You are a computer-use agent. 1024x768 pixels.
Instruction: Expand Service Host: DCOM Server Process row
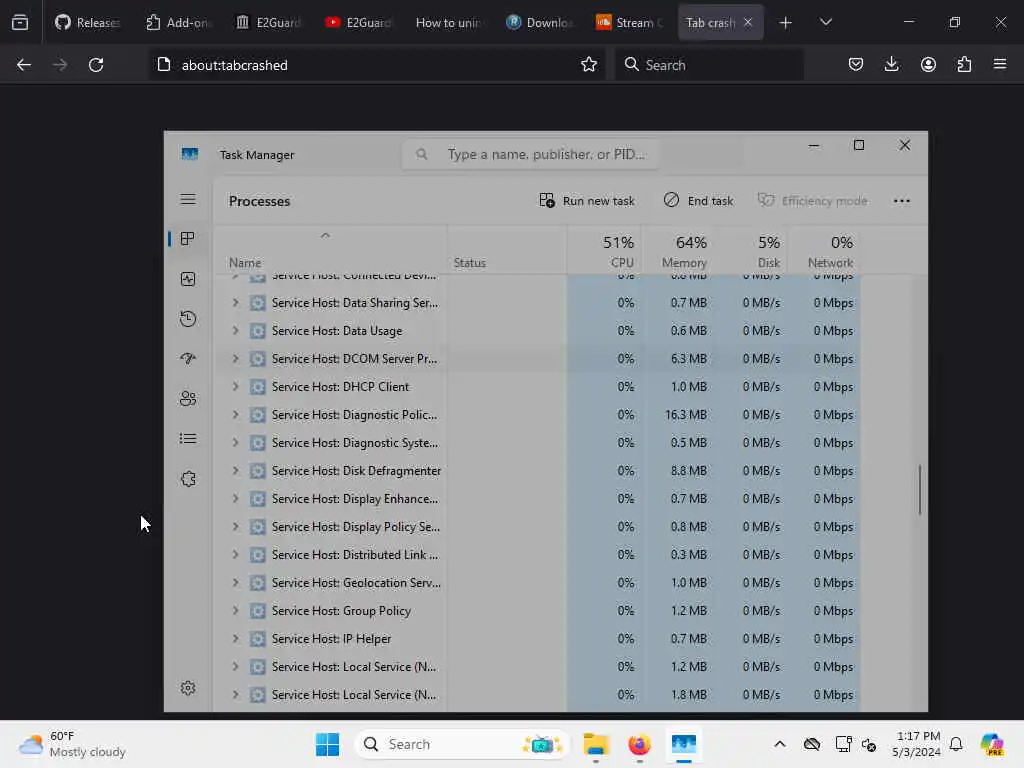coord(235,359)
